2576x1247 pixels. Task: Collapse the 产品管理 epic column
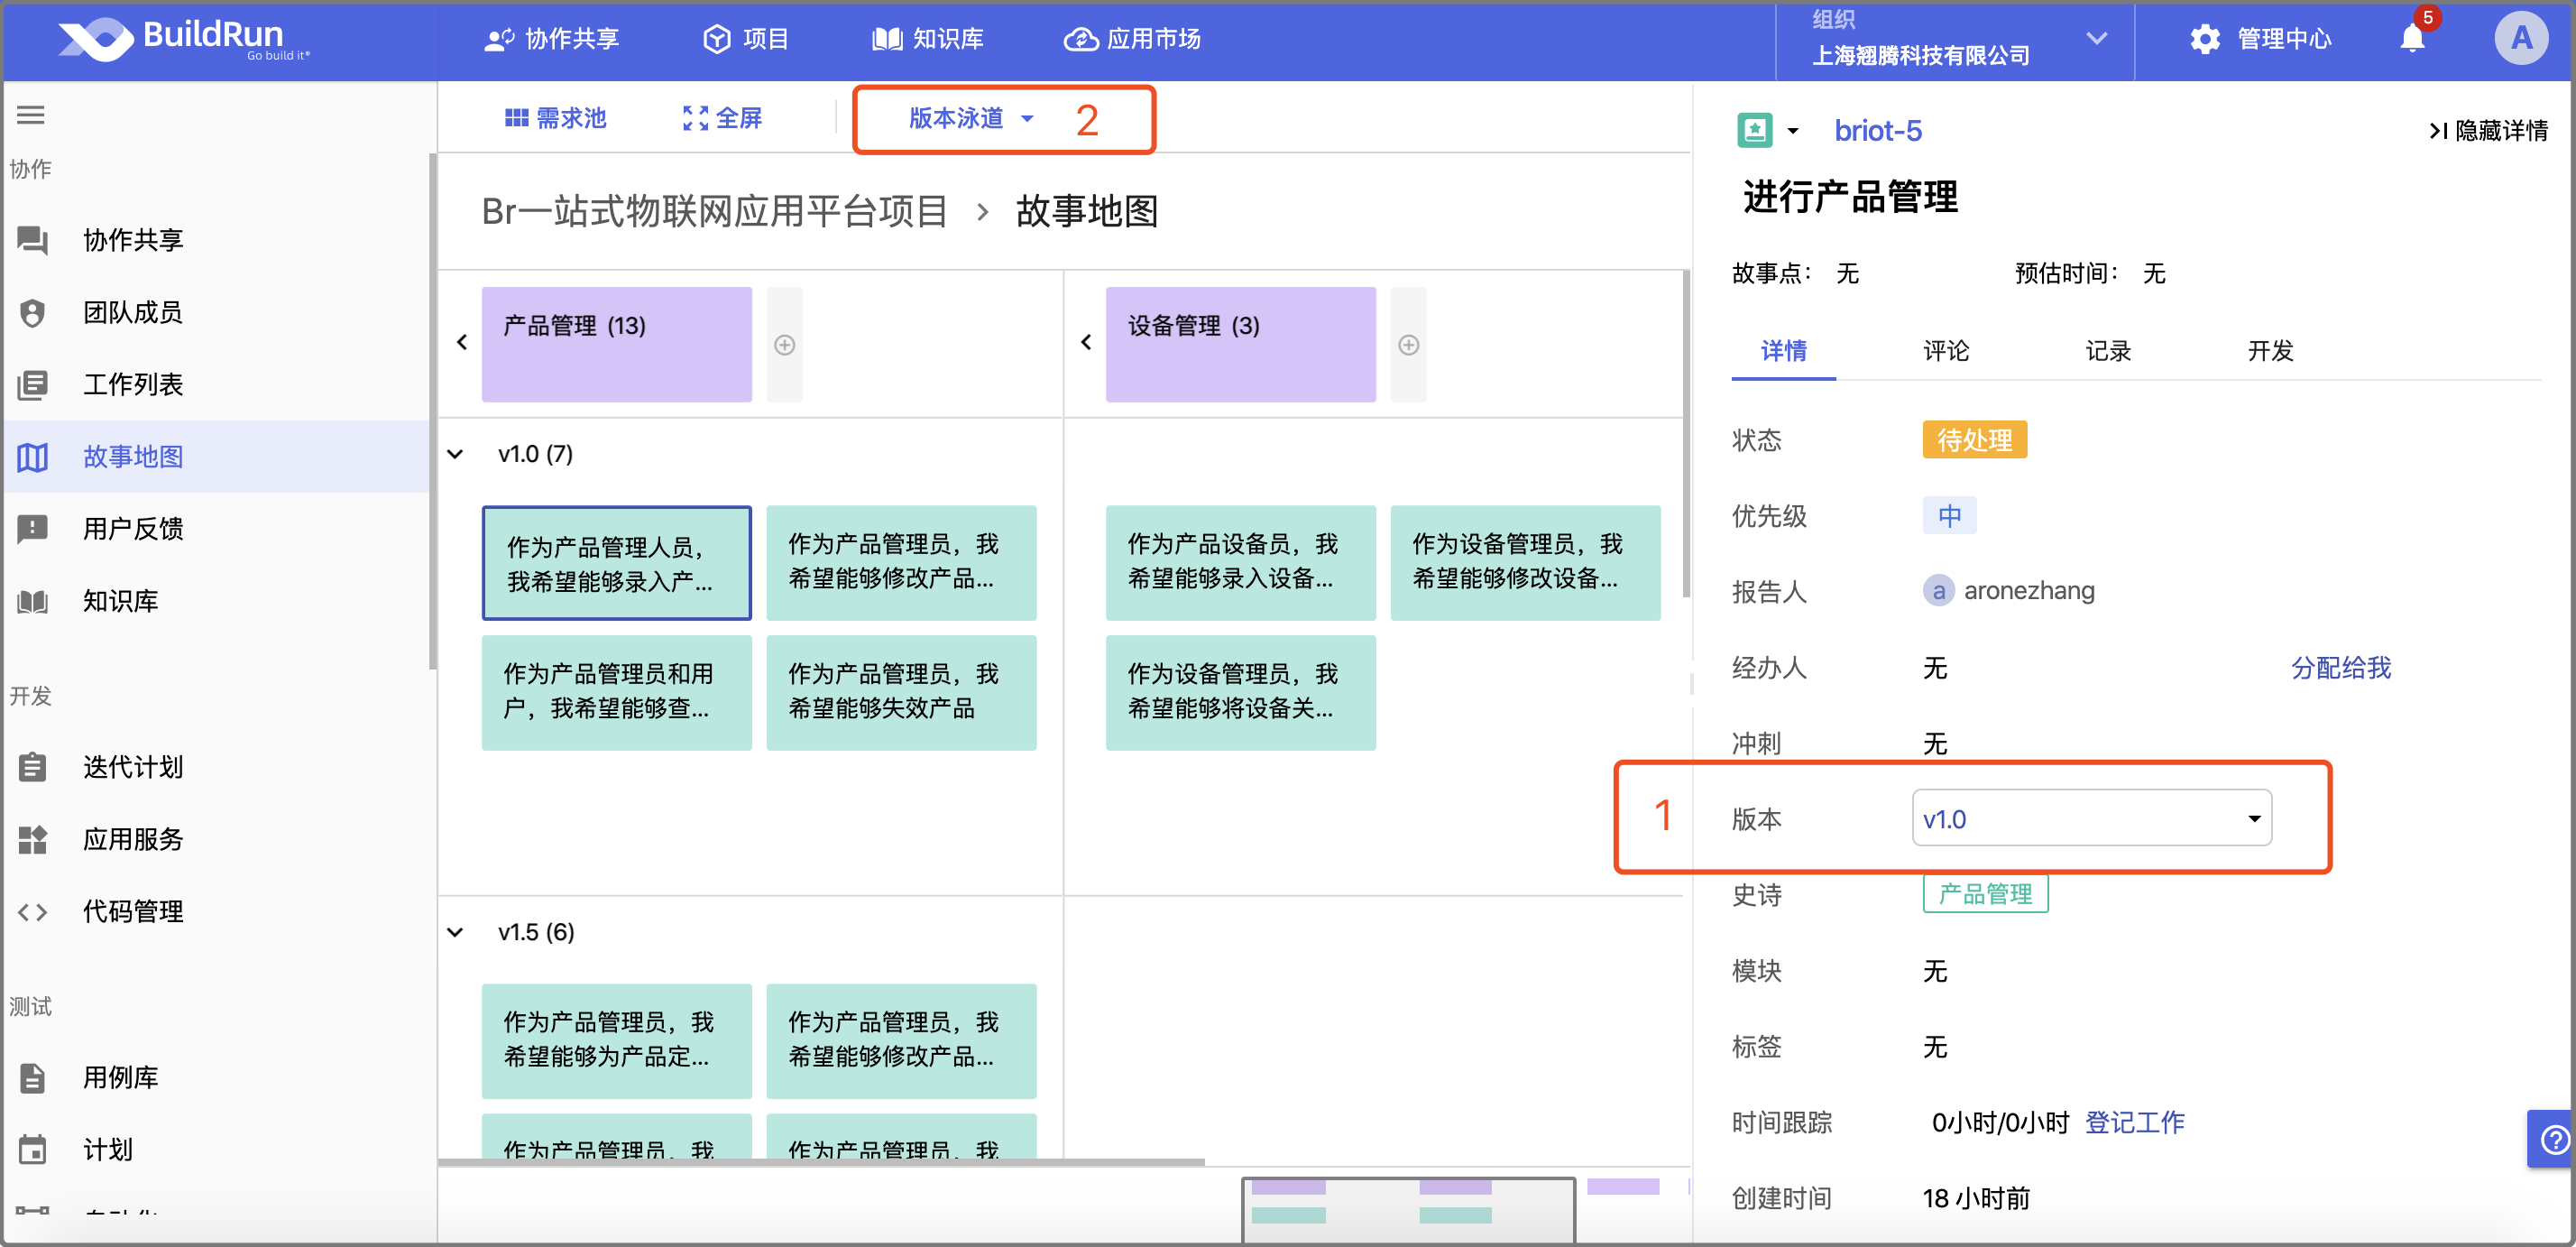tap(462, 343)
